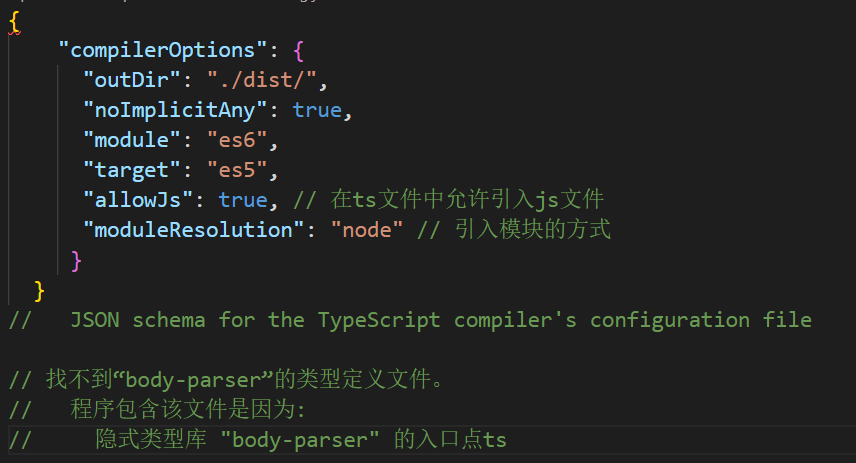Click the "es6" module value

coord(237,140)
